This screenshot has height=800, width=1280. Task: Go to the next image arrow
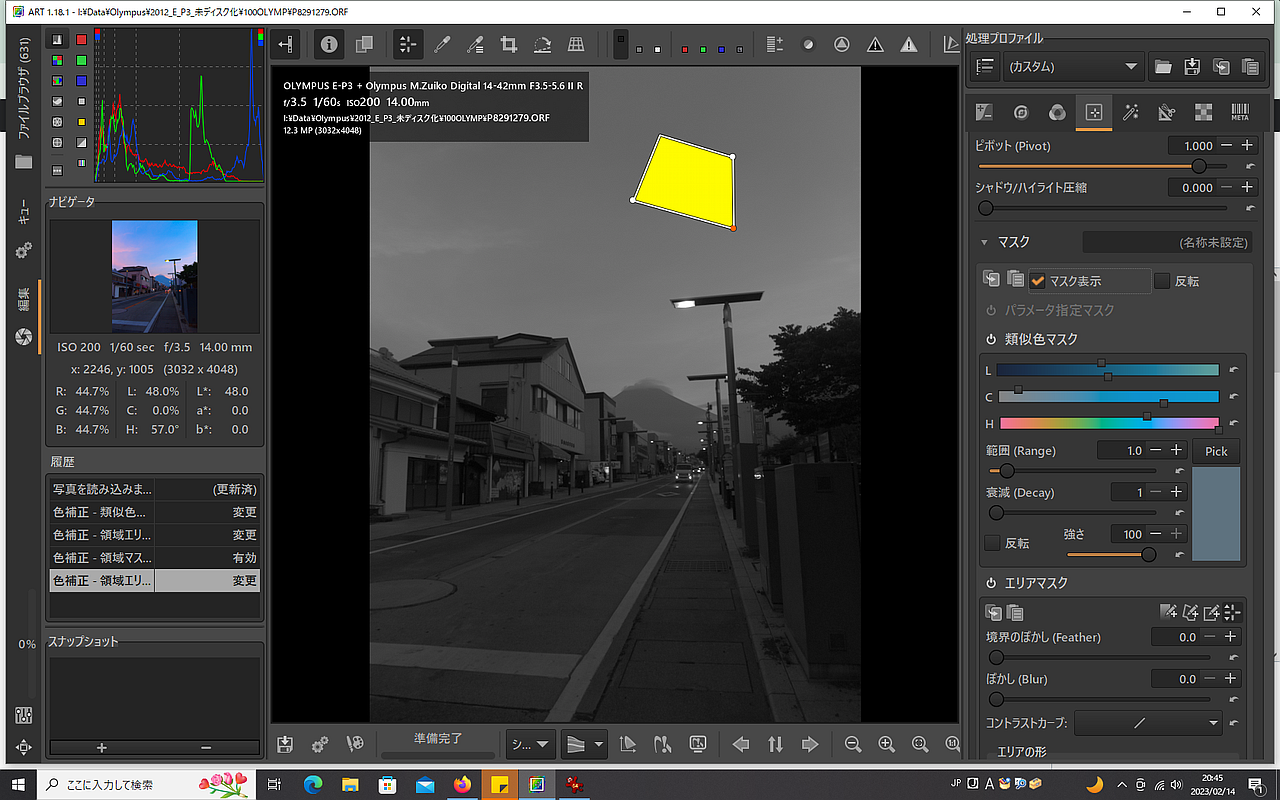(810, 744)
